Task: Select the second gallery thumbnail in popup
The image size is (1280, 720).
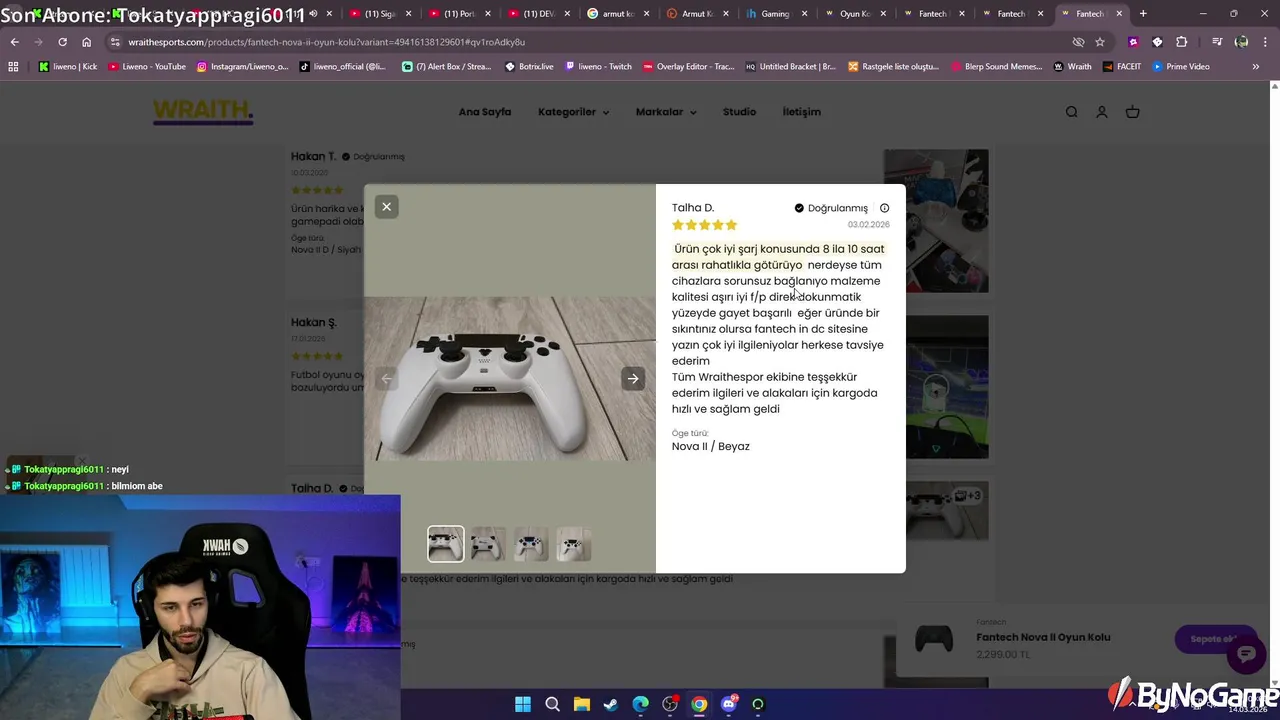Action: pos(488,544)
